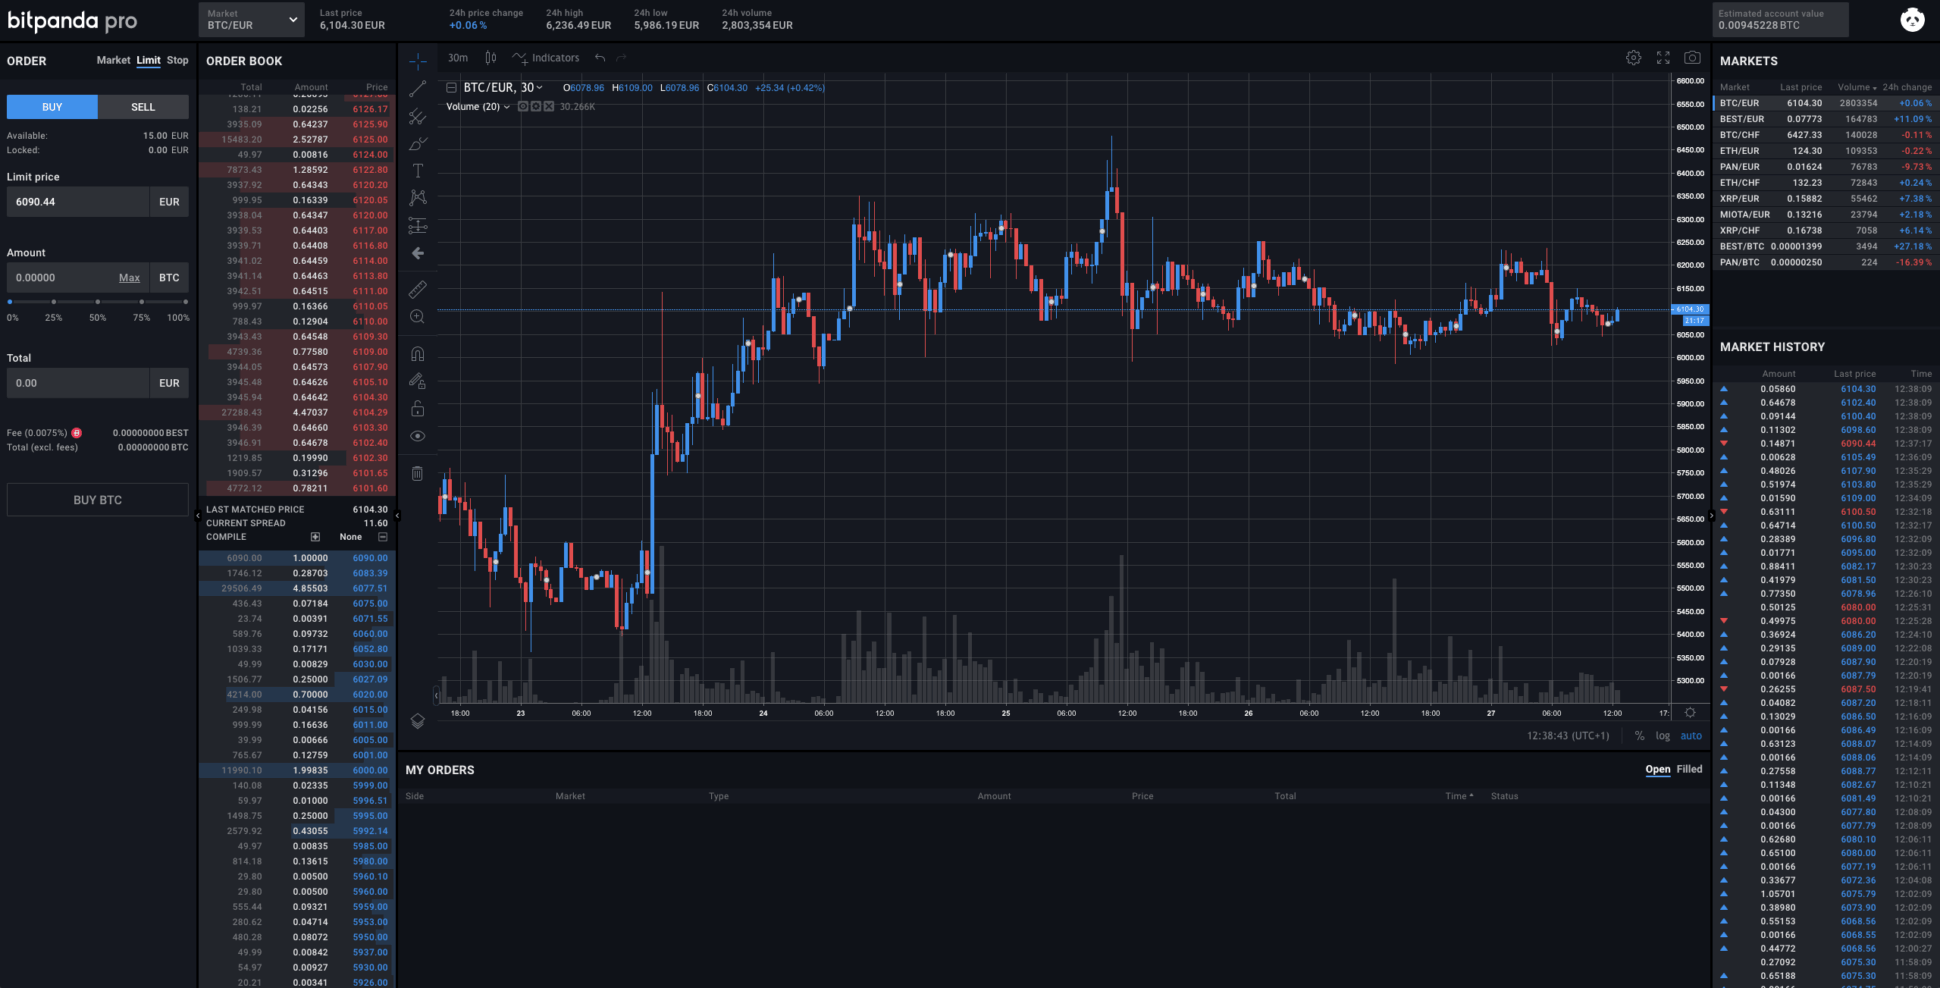The height and width of the screenshot is (988, 1940).
Task: Remove all drawings with the trash icon
Action: coord(418,472)
